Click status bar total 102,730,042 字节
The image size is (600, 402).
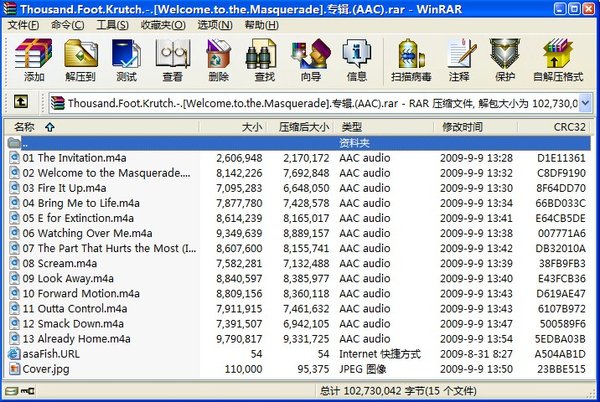tap(398, 391)
